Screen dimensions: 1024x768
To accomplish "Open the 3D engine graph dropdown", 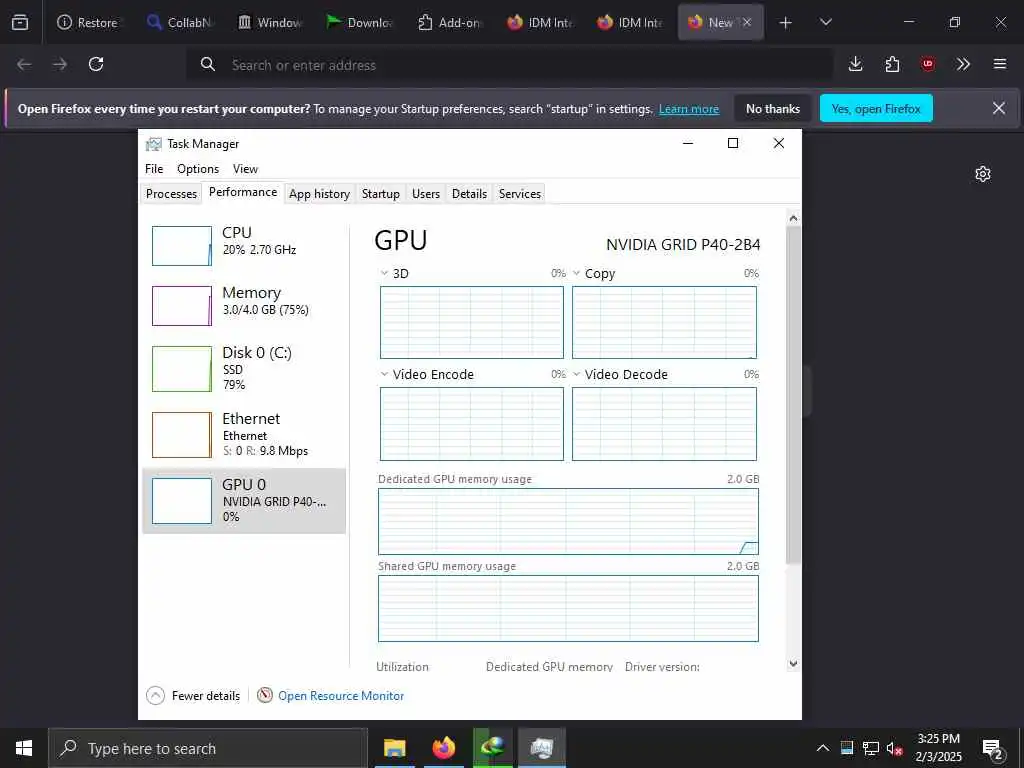I will click(384, 273).
